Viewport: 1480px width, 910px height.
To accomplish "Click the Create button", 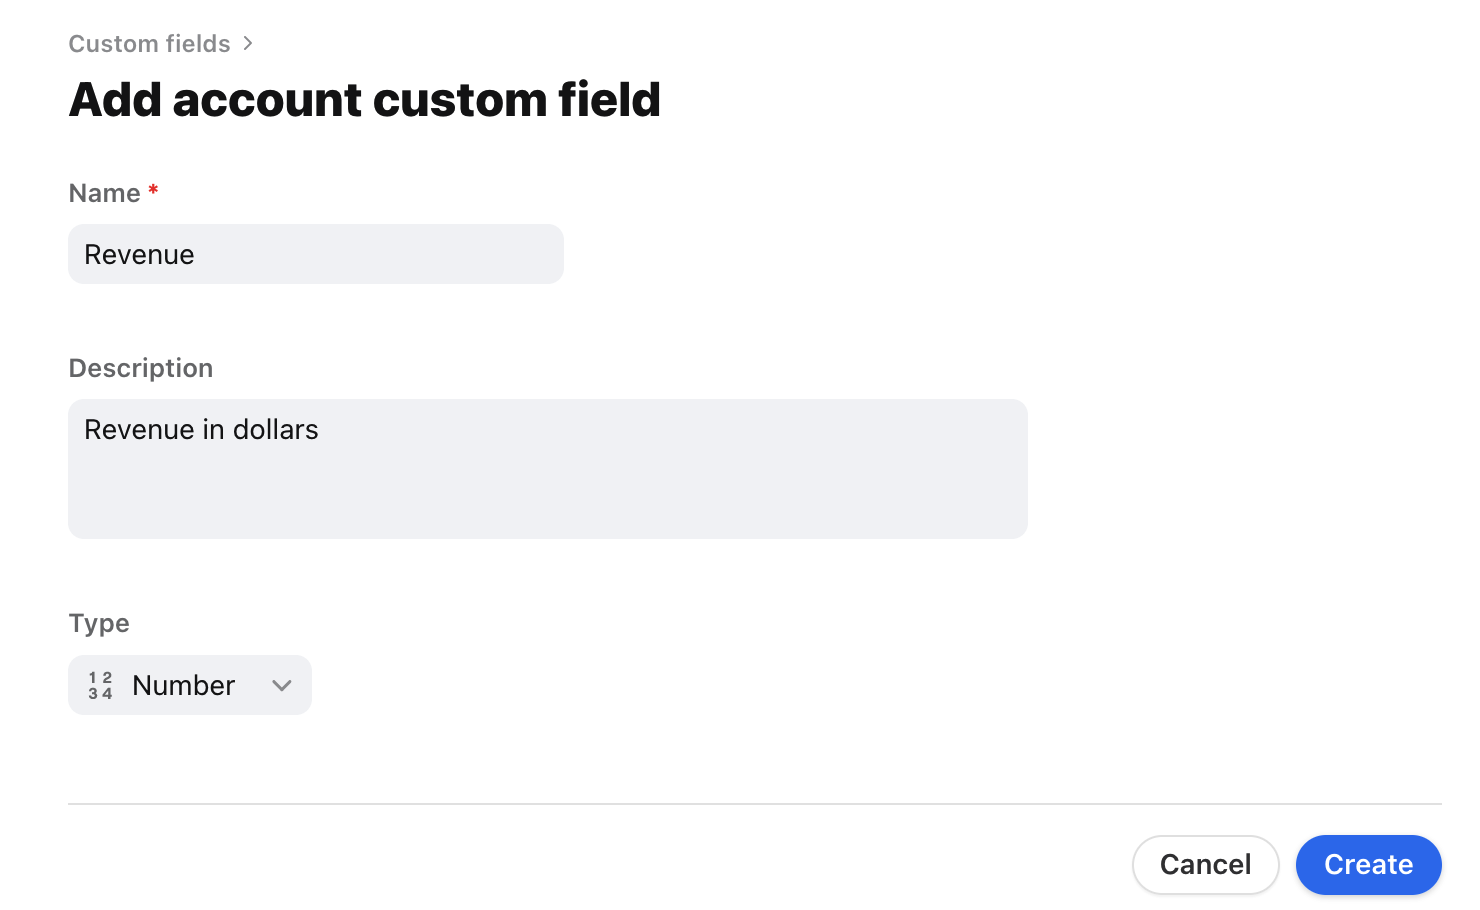I will [x=1369, y=865].
